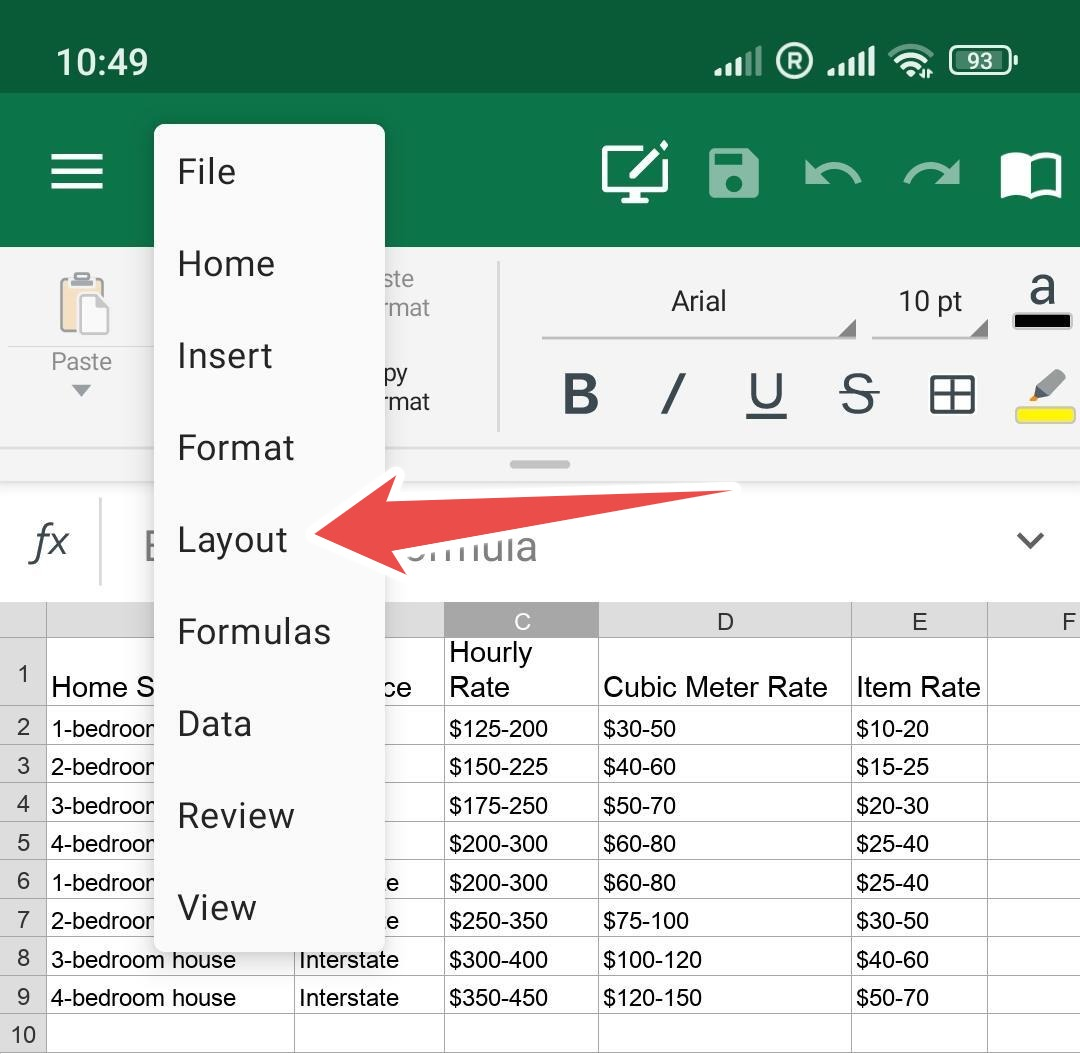Open the Arial font name dropdown
The width and height of the screenshot is (1080, 1054).
coord(699,302)
